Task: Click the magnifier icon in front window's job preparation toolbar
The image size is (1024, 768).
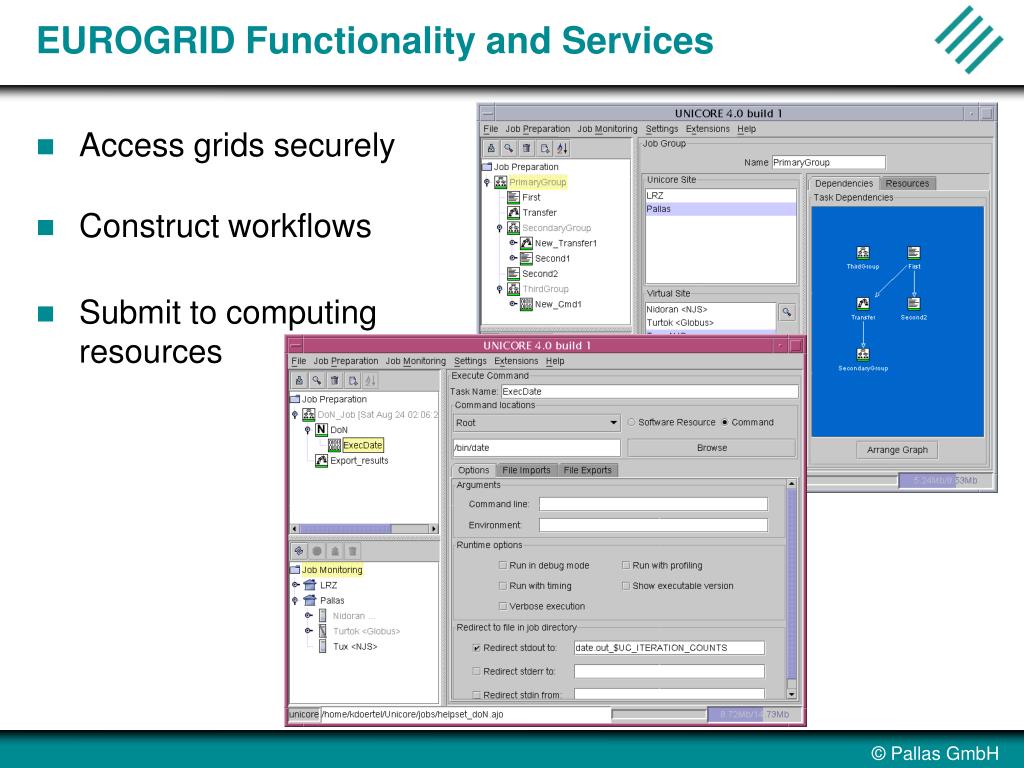Action: click(317, 380)
